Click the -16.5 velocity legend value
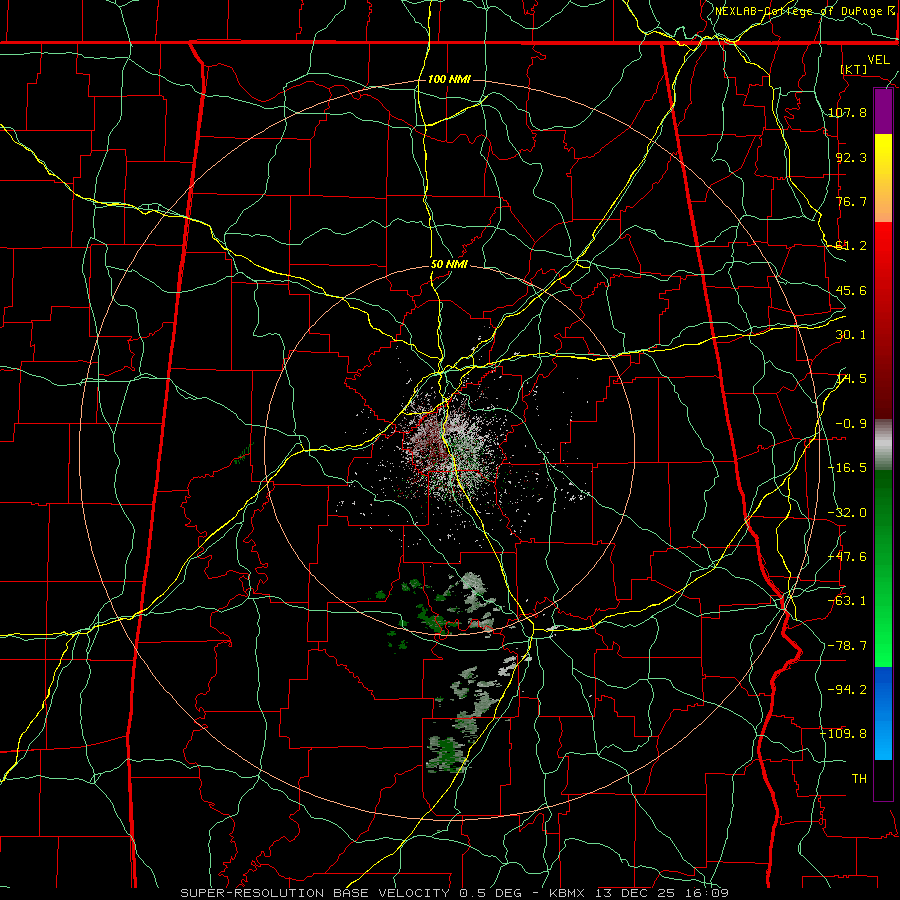This screenshot has width=900, height=900. pos(847,468)
